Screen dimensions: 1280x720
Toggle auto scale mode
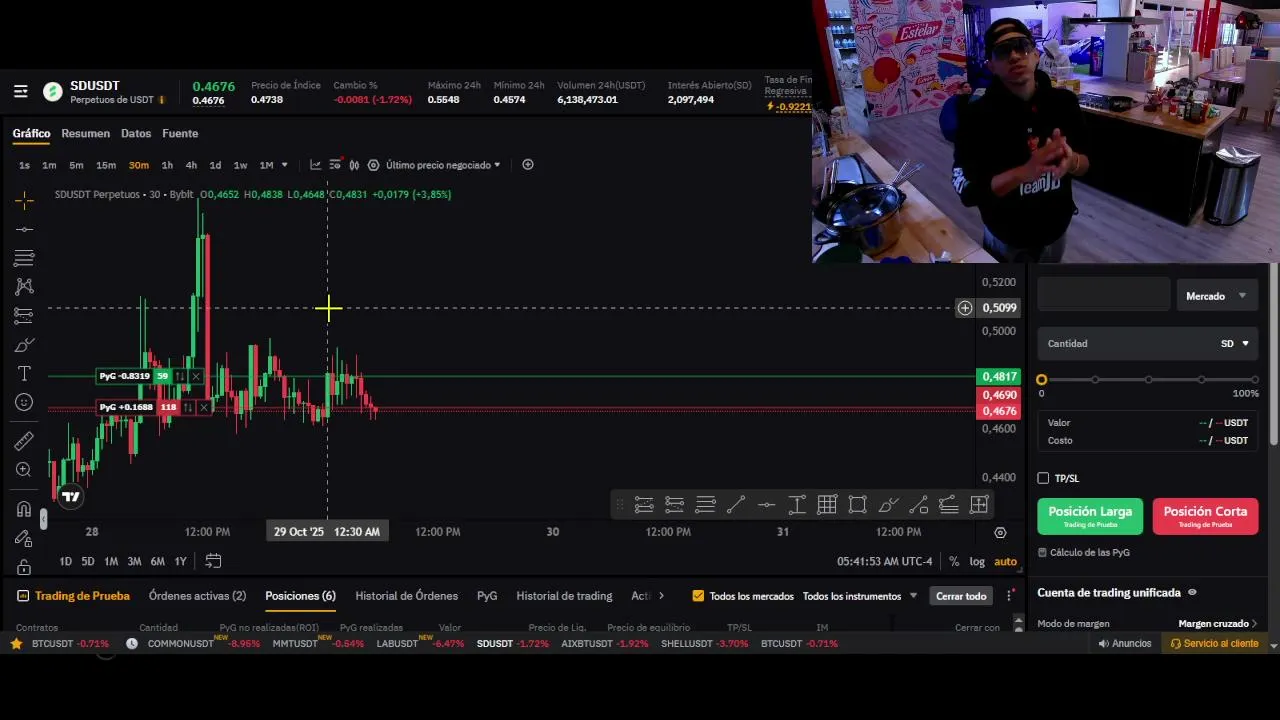coord(1005,562)
